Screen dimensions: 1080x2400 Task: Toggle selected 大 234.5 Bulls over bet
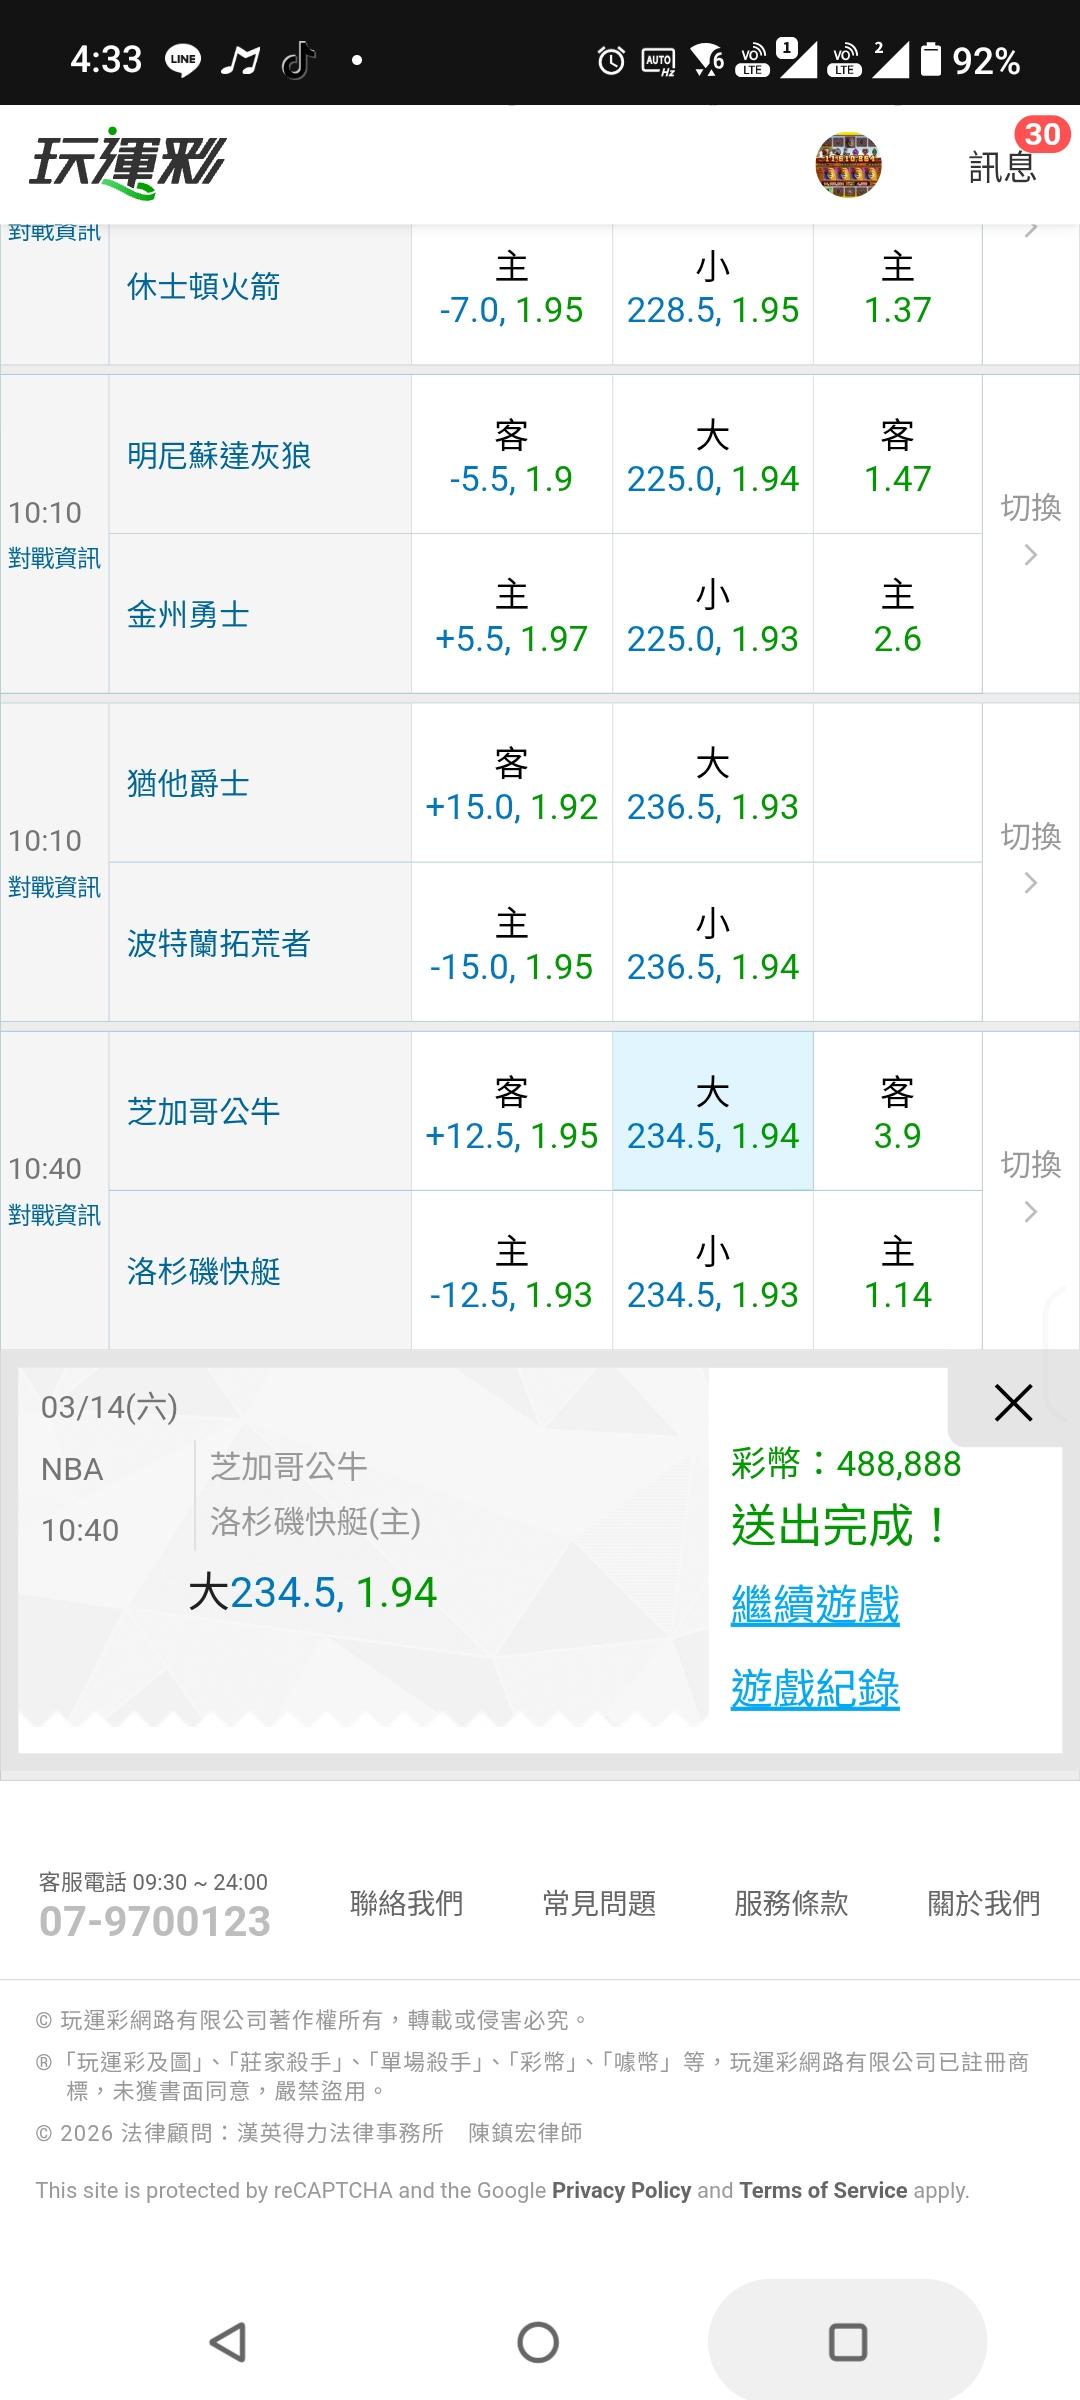[712, 1112]
